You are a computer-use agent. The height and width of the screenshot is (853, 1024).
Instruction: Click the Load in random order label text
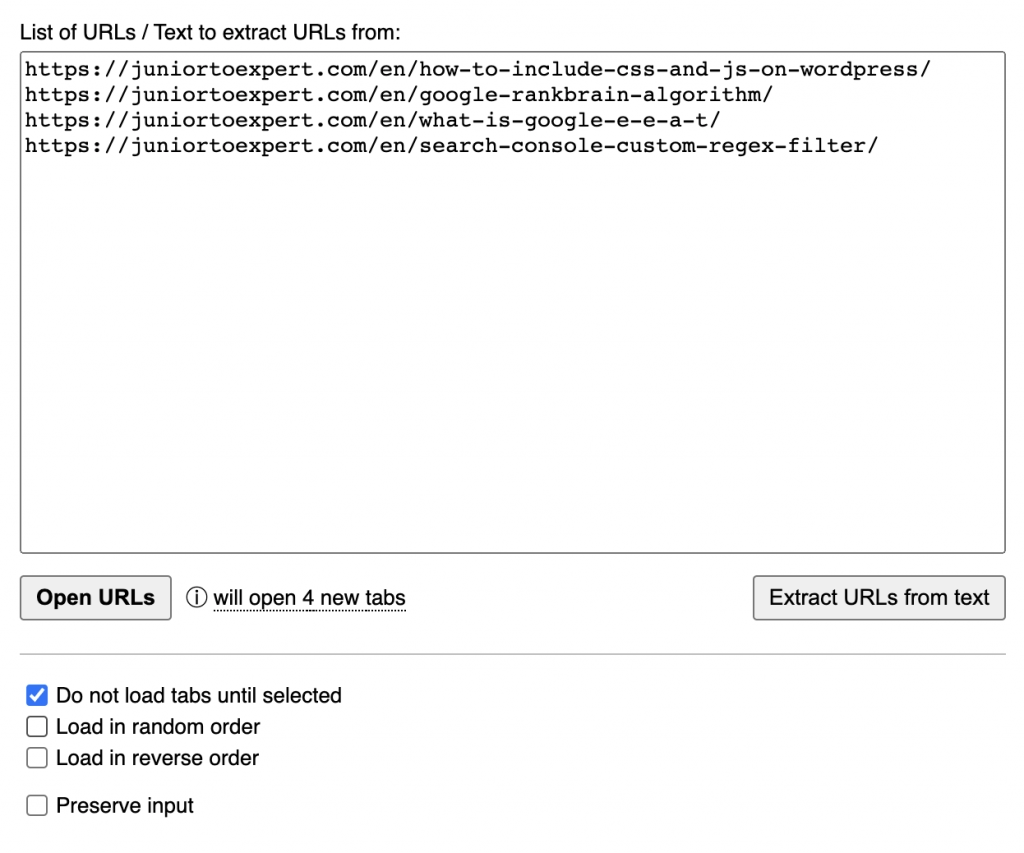point(155,727)
